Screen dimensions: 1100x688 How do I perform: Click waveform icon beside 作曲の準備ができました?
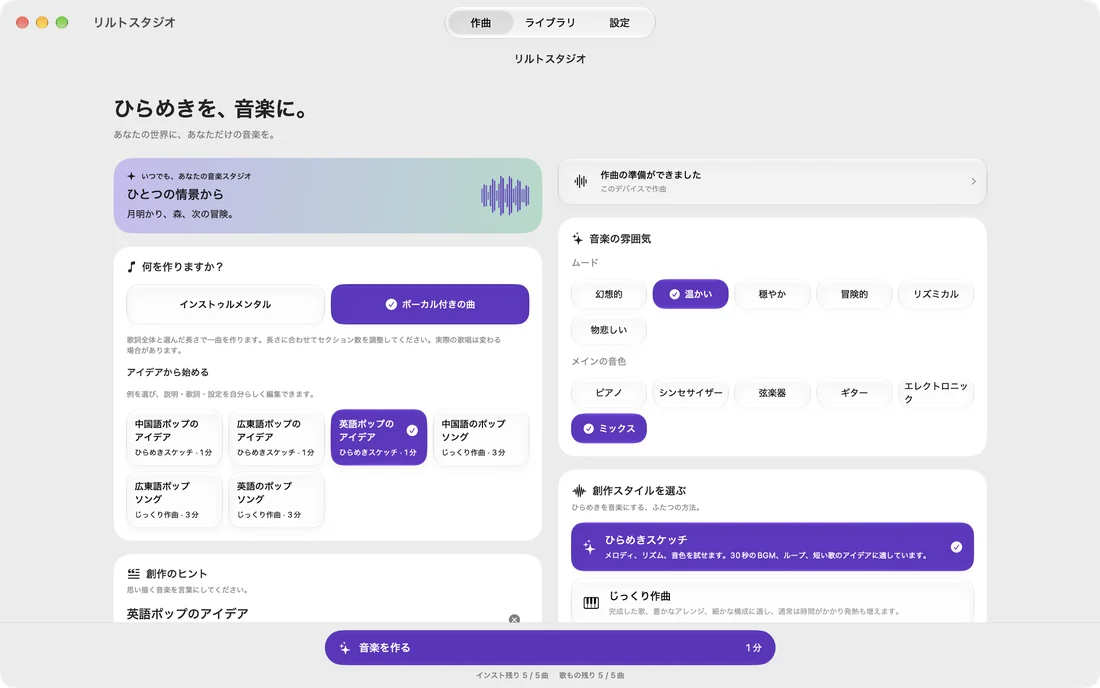coord(581,182)
